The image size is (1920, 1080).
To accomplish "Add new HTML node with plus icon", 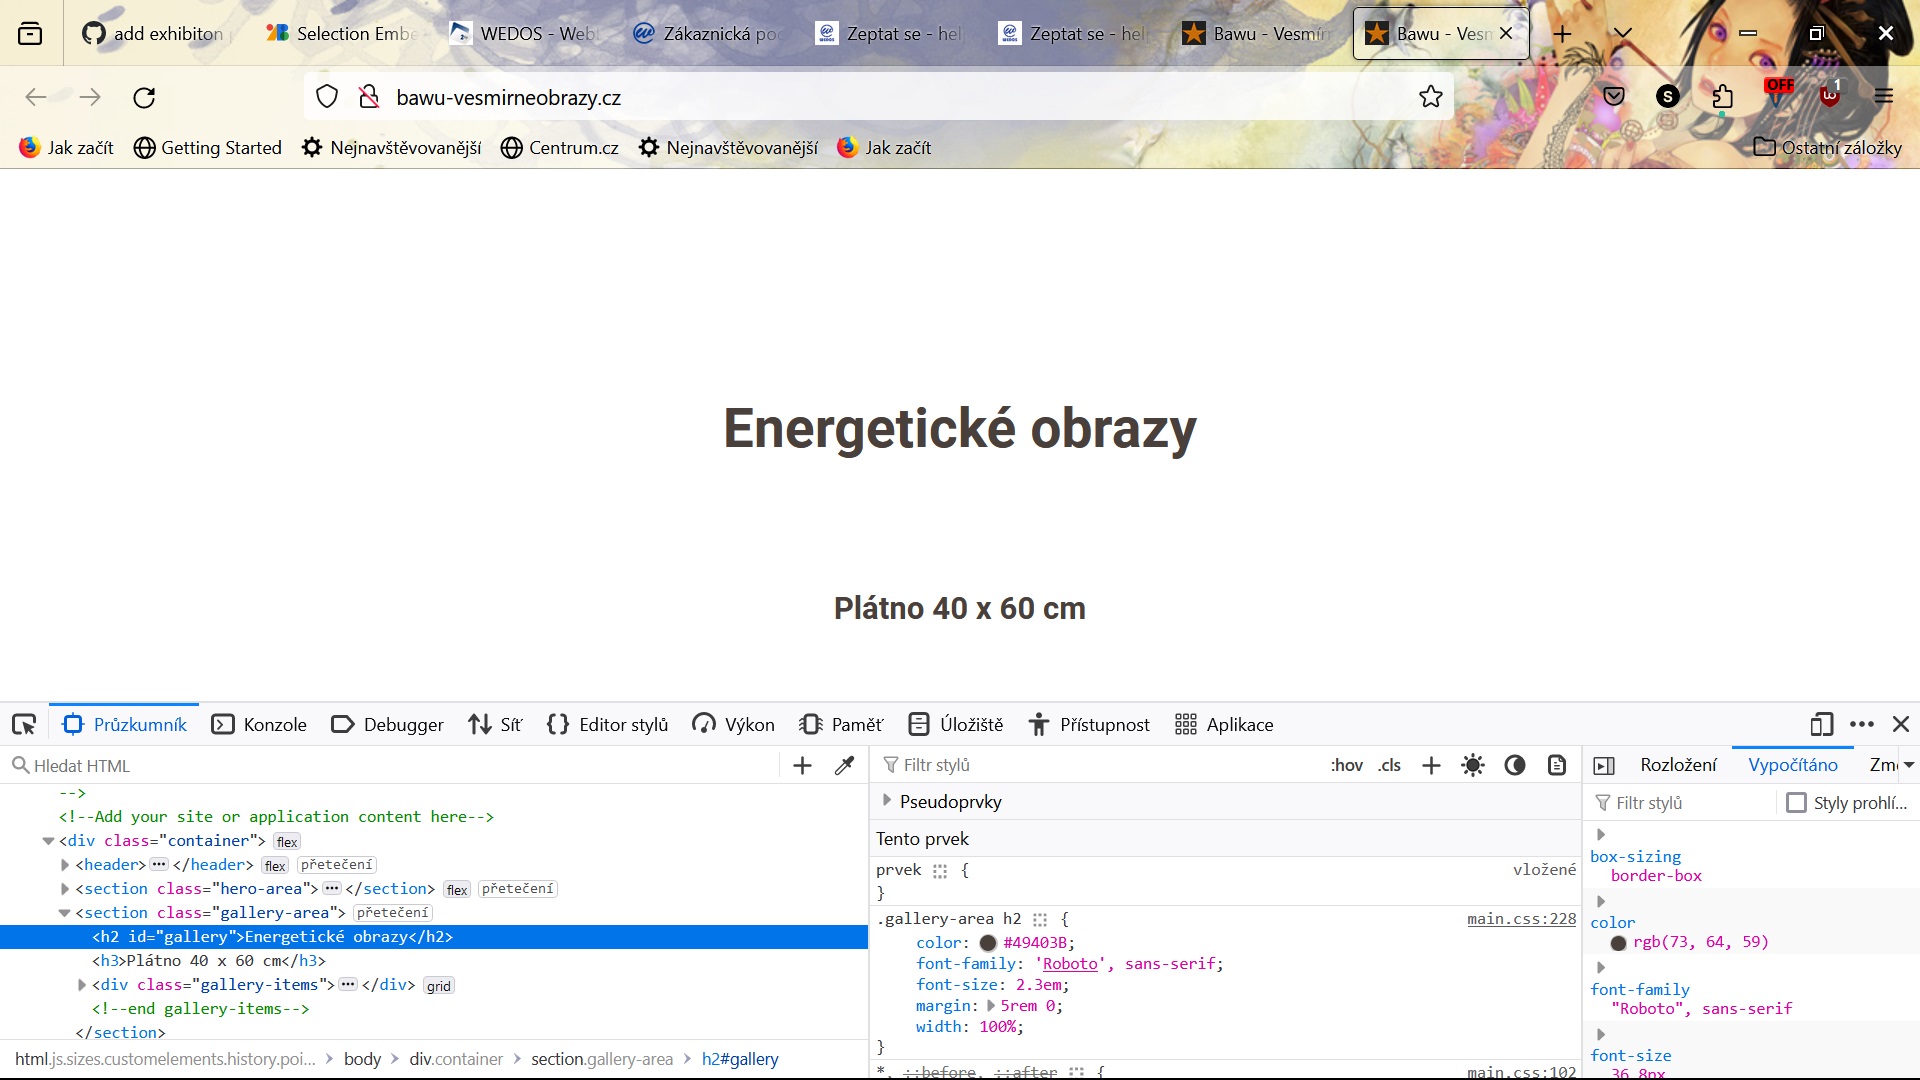I will pyautogui.click(x=802, y=765).
